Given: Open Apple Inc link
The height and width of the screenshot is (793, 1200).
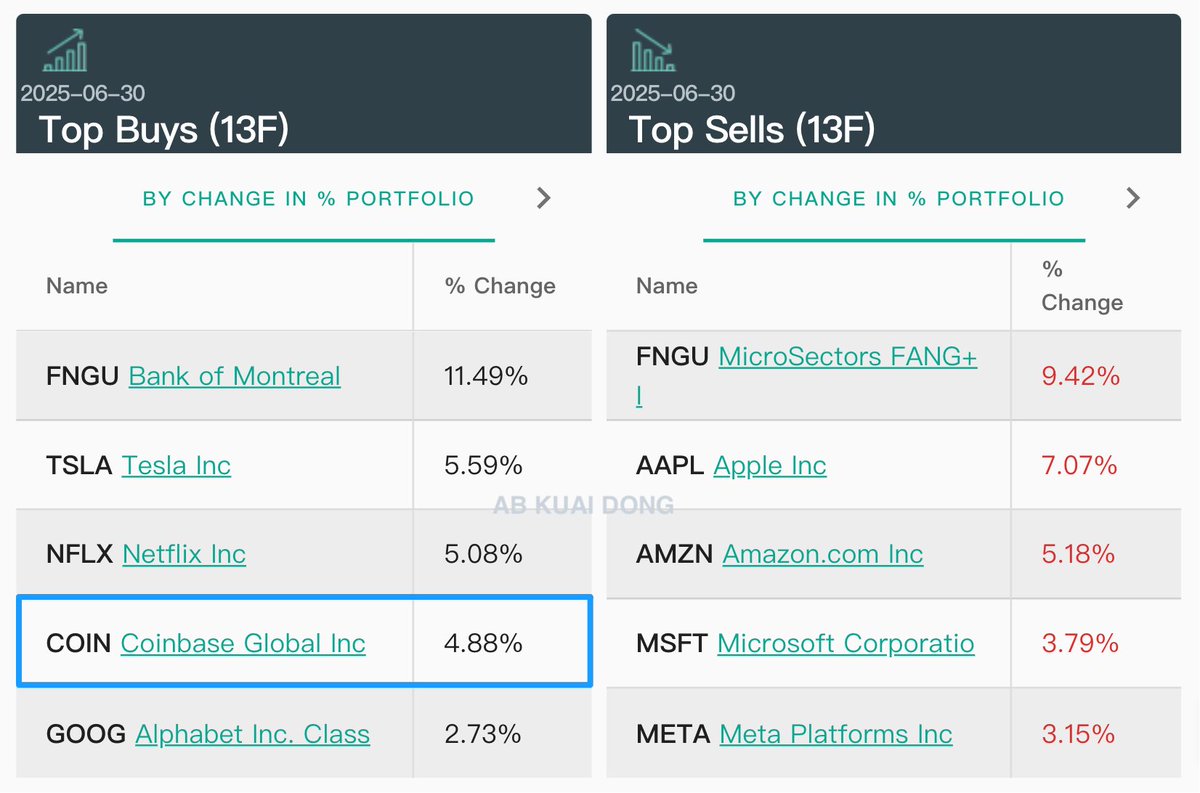Looking at the screenshot, I should (770, 465).
